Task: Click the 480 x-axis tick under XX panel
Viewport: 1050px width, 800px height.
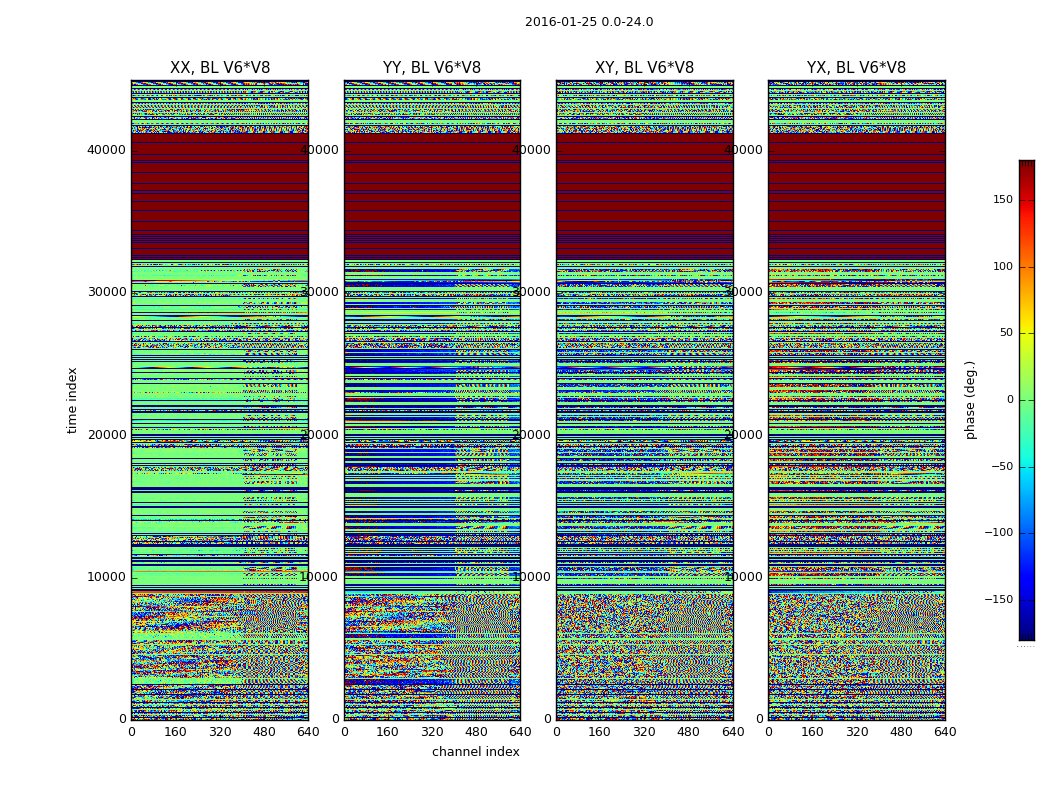Action: click(x=264, y=732)
